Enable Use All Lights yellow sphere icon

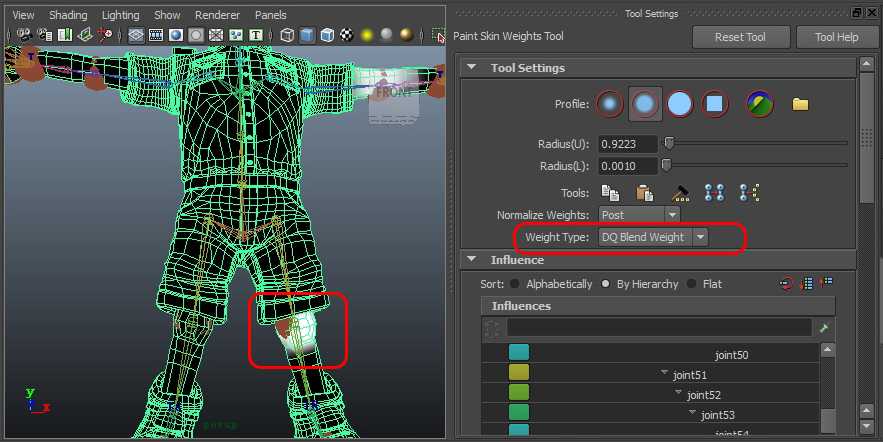[x=367, y=35]
